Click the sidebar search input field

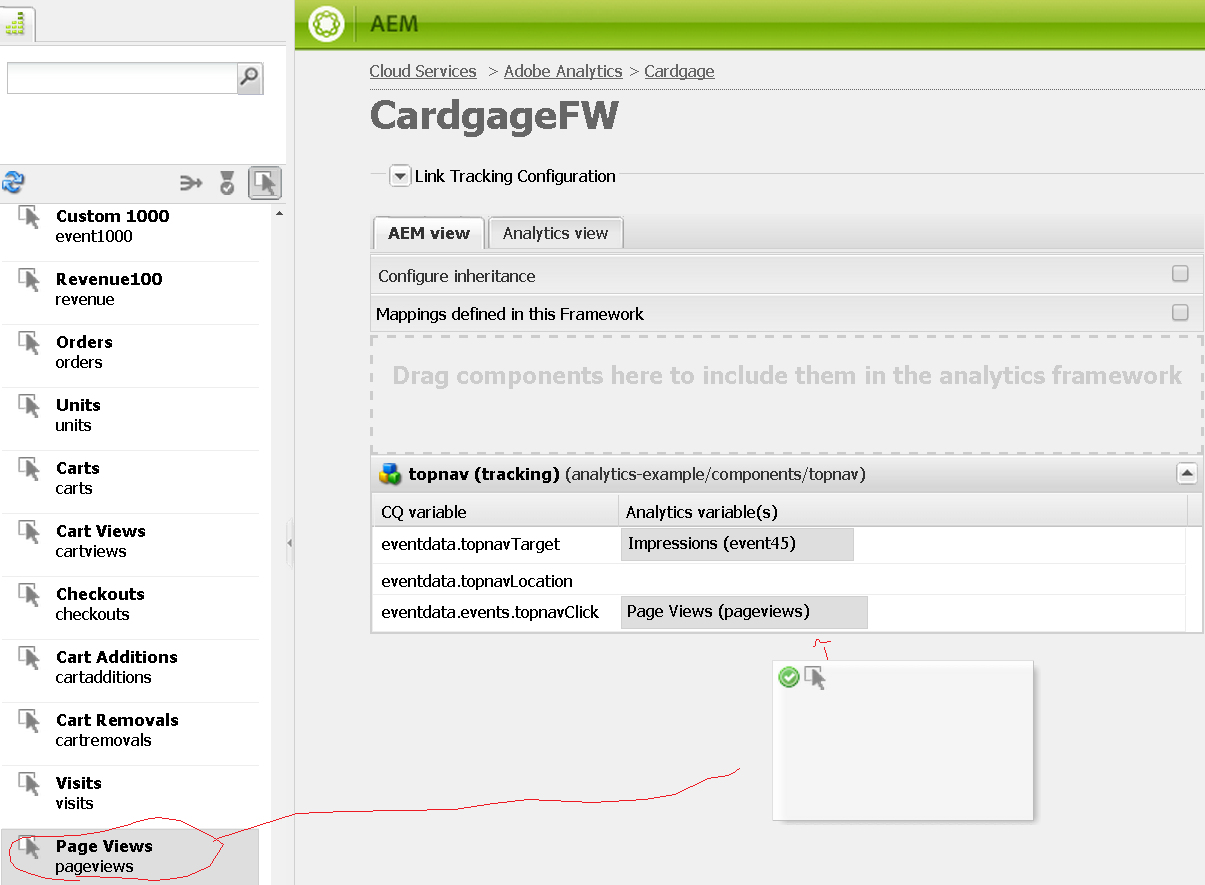pos(122,78)
